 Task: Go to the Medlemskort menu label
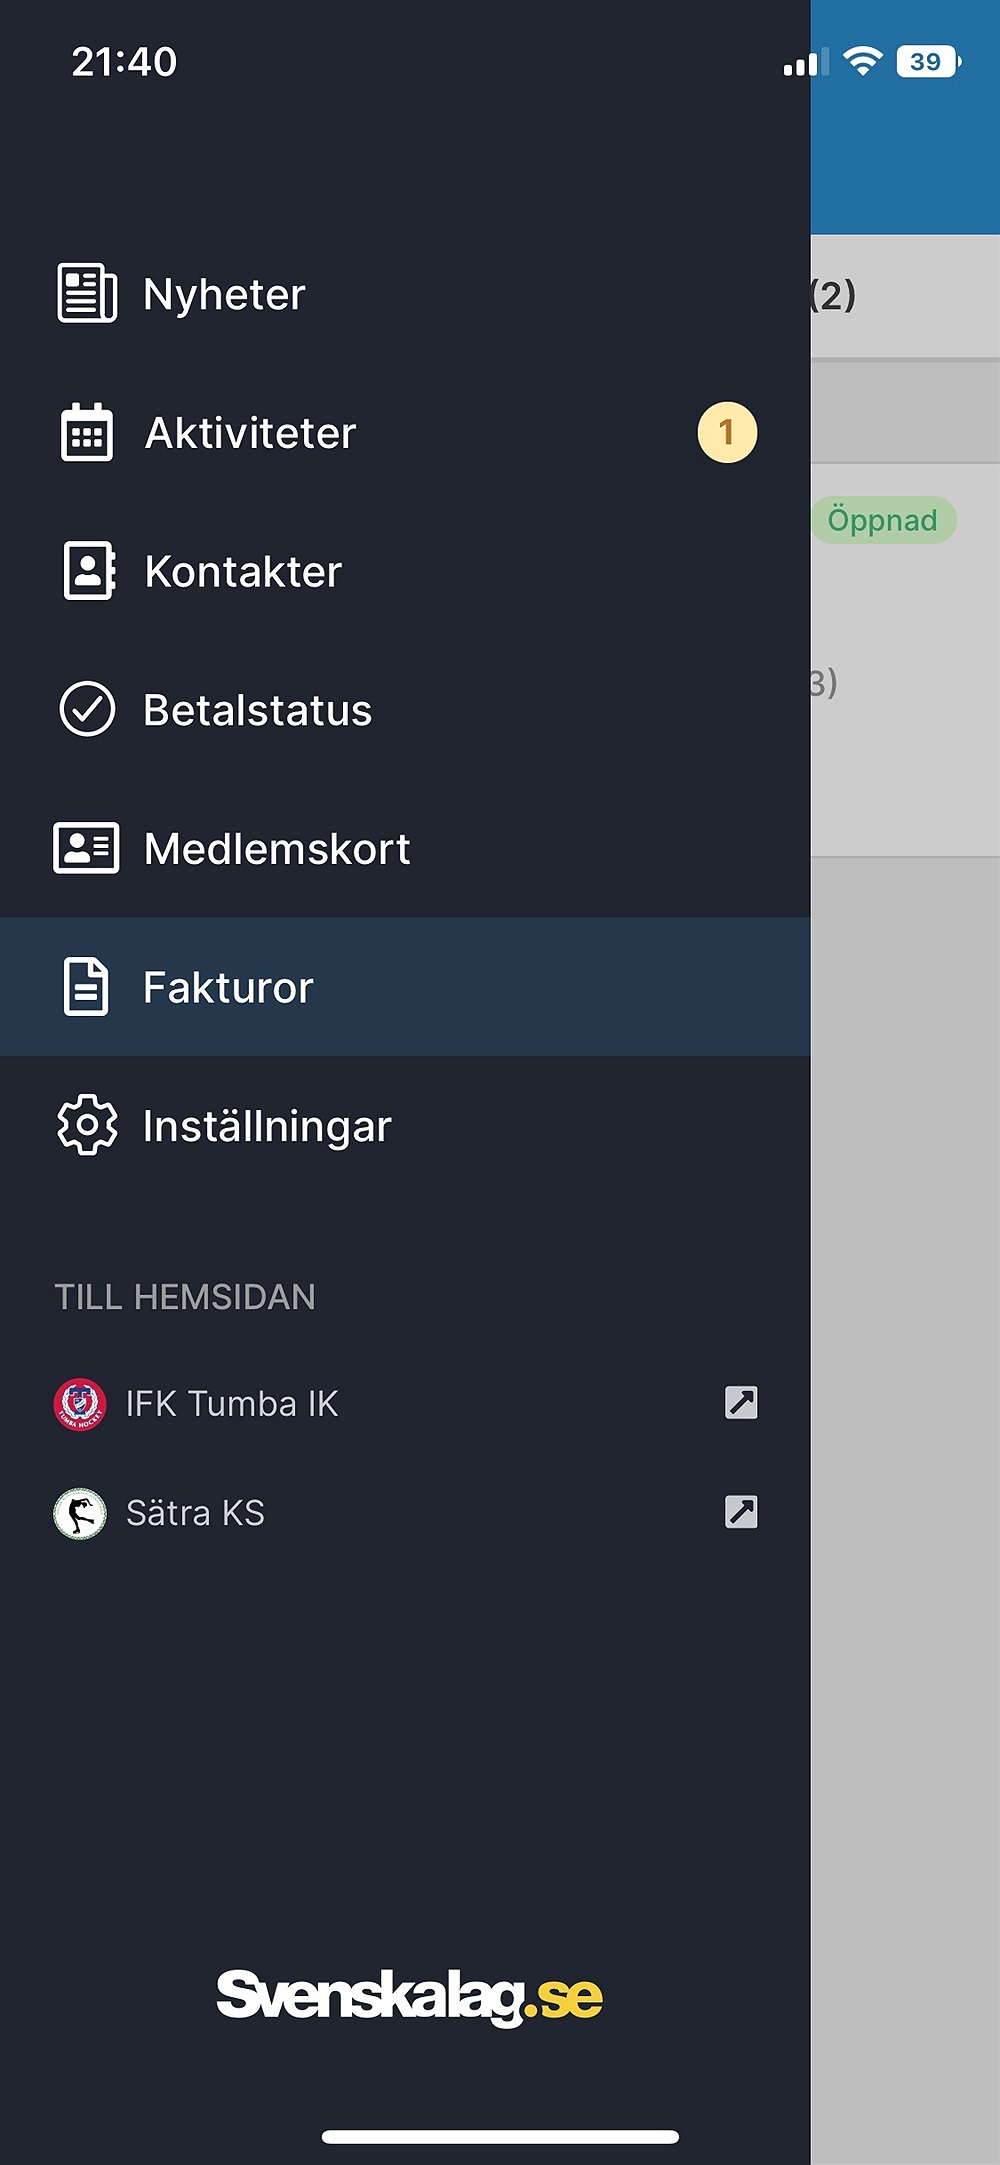[x=277, y=849]
